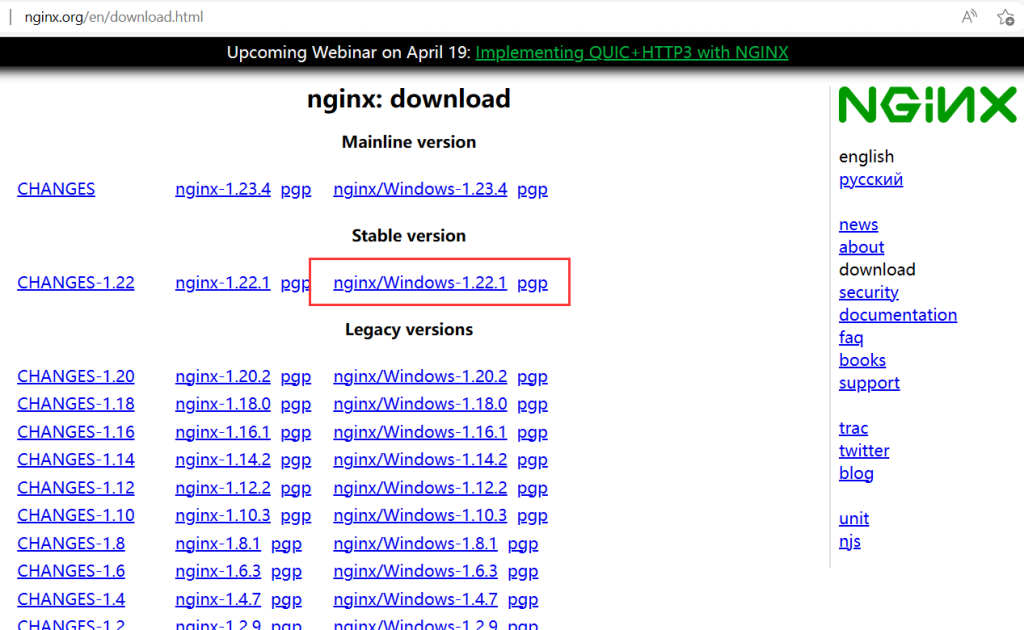Viewport: 1024px width, 630px height.
Task: Open CHANGES-1.22 link
Action: click(x=76, y=283)
